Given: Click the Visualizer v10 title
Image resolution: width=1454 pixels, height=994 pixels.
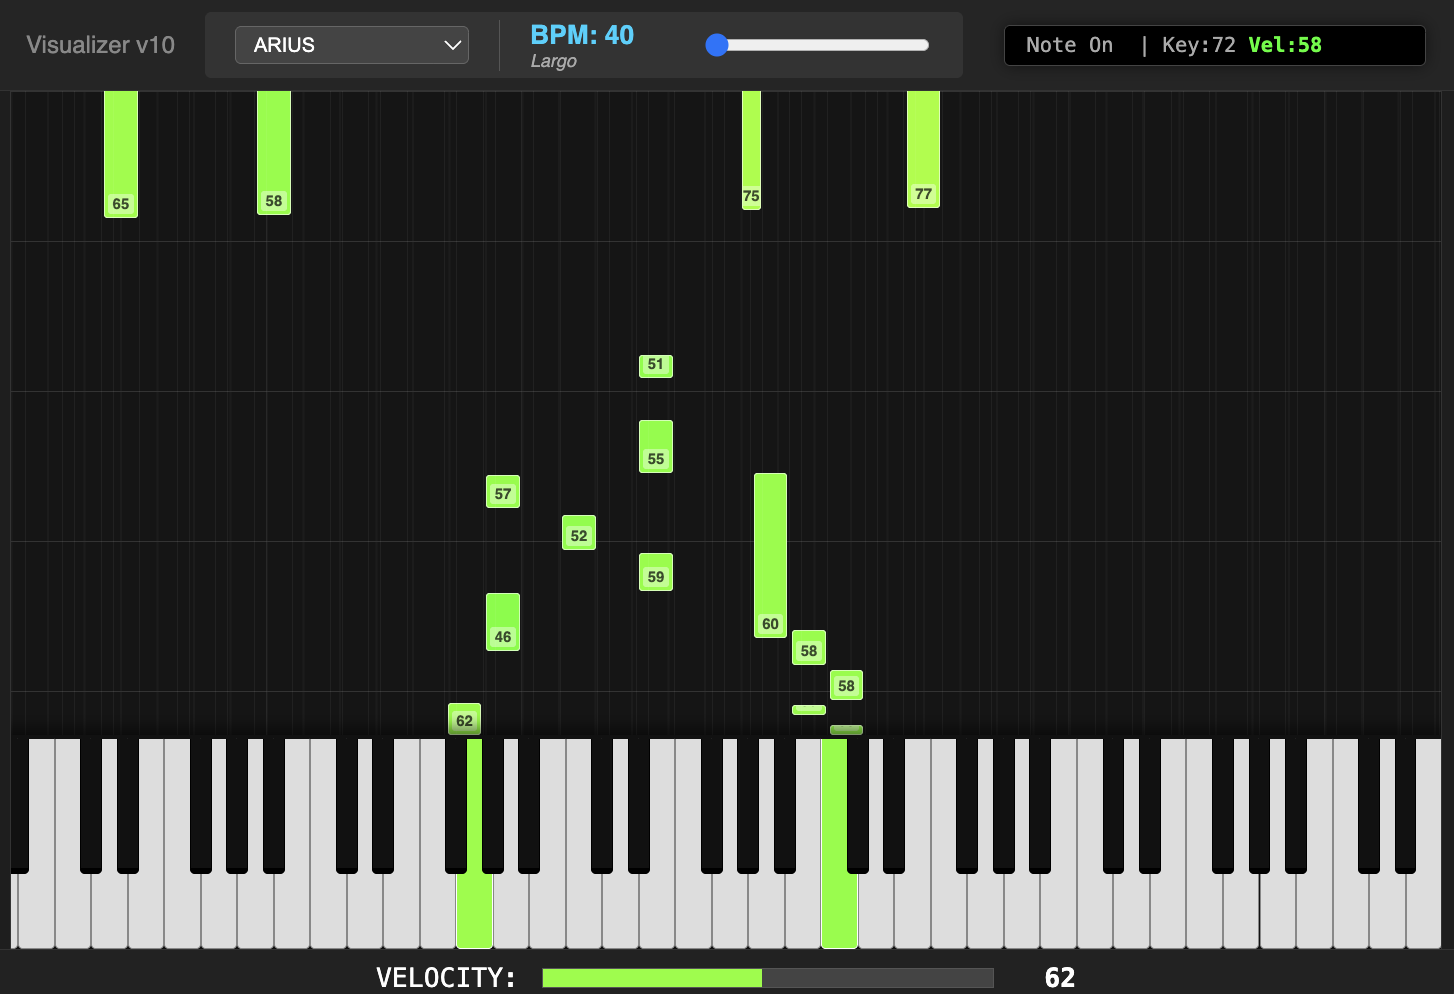Looking at the screenshot, I should (100, 45).
